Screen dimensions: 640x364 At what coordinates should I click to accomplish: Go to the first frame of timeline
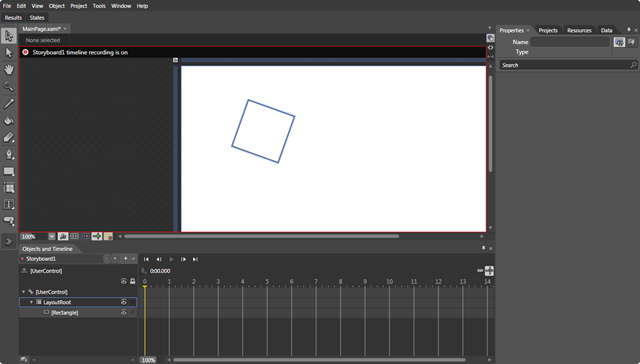pos(146,259)
